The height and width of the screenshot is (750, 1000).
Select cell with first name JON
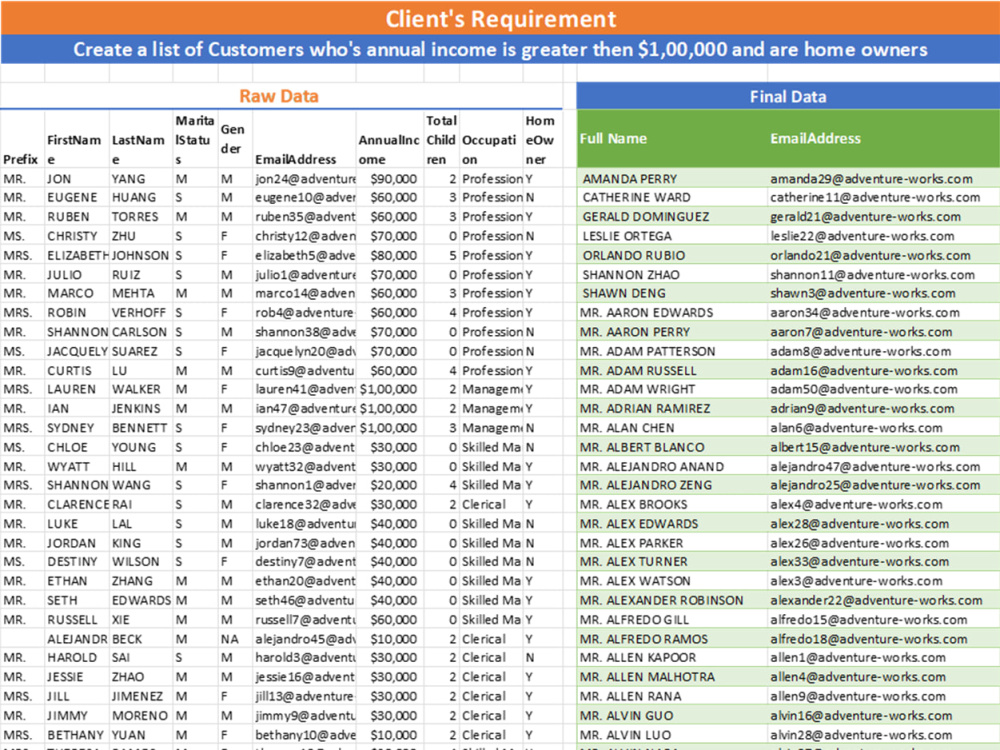click(x=77, y=179)
